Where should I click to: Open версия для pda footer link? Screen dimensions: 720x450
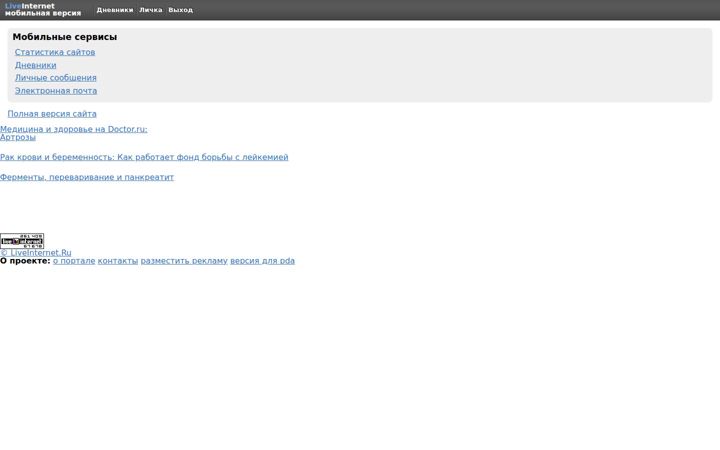pos(262,261)
